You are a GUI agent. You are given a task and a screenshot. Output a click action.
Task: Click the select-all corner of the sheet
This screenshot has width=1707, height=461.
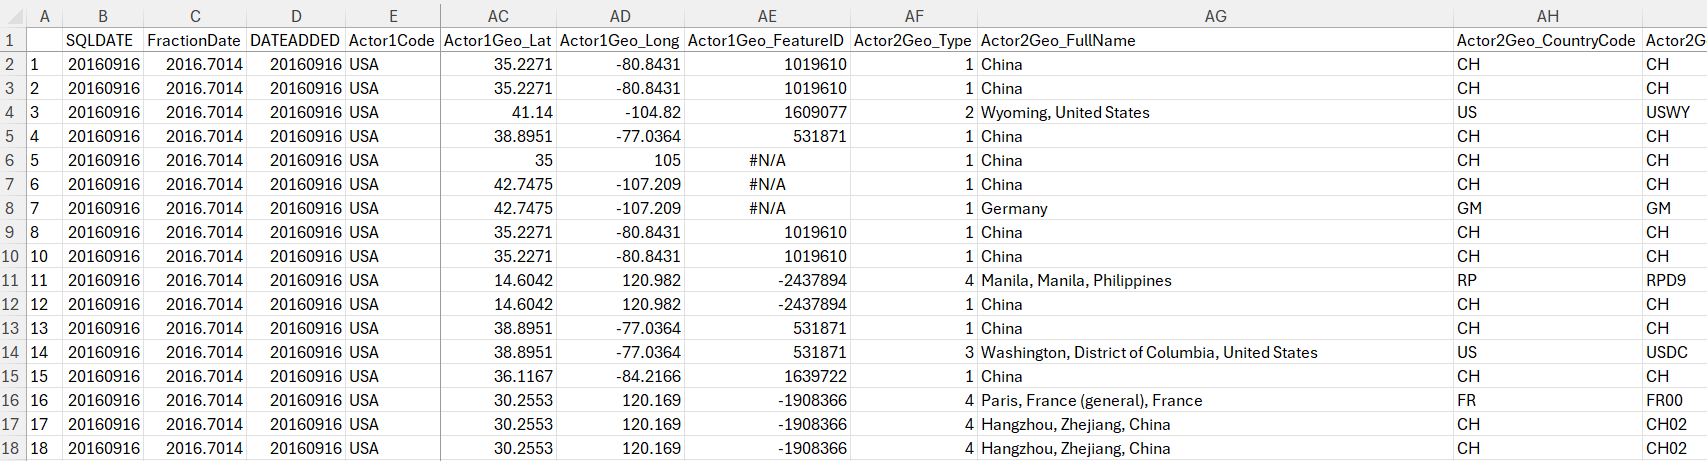[11, 16]
